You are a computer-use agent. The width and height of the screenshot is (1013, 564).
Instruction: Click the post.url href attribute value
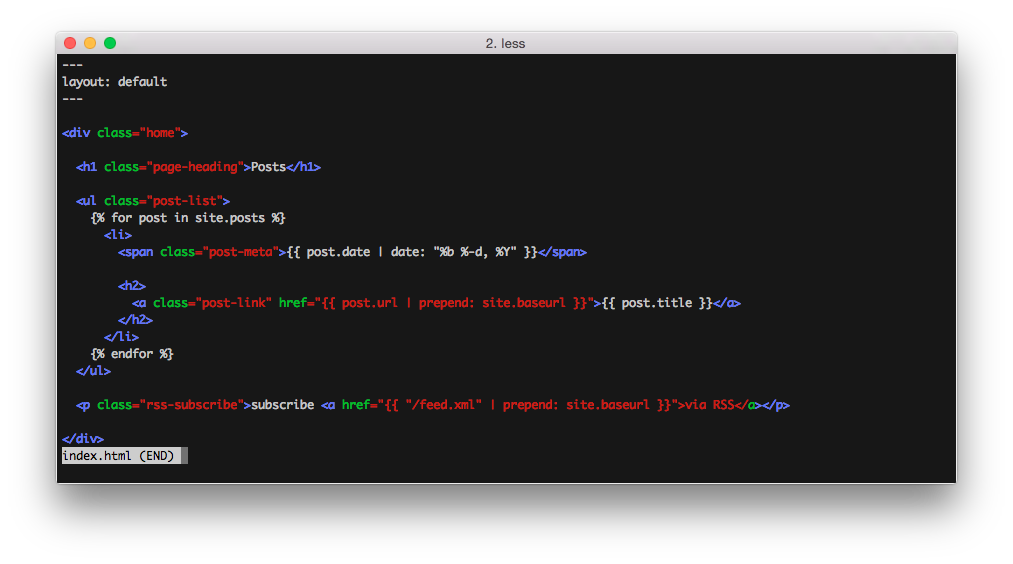click(x=454, y=303)
